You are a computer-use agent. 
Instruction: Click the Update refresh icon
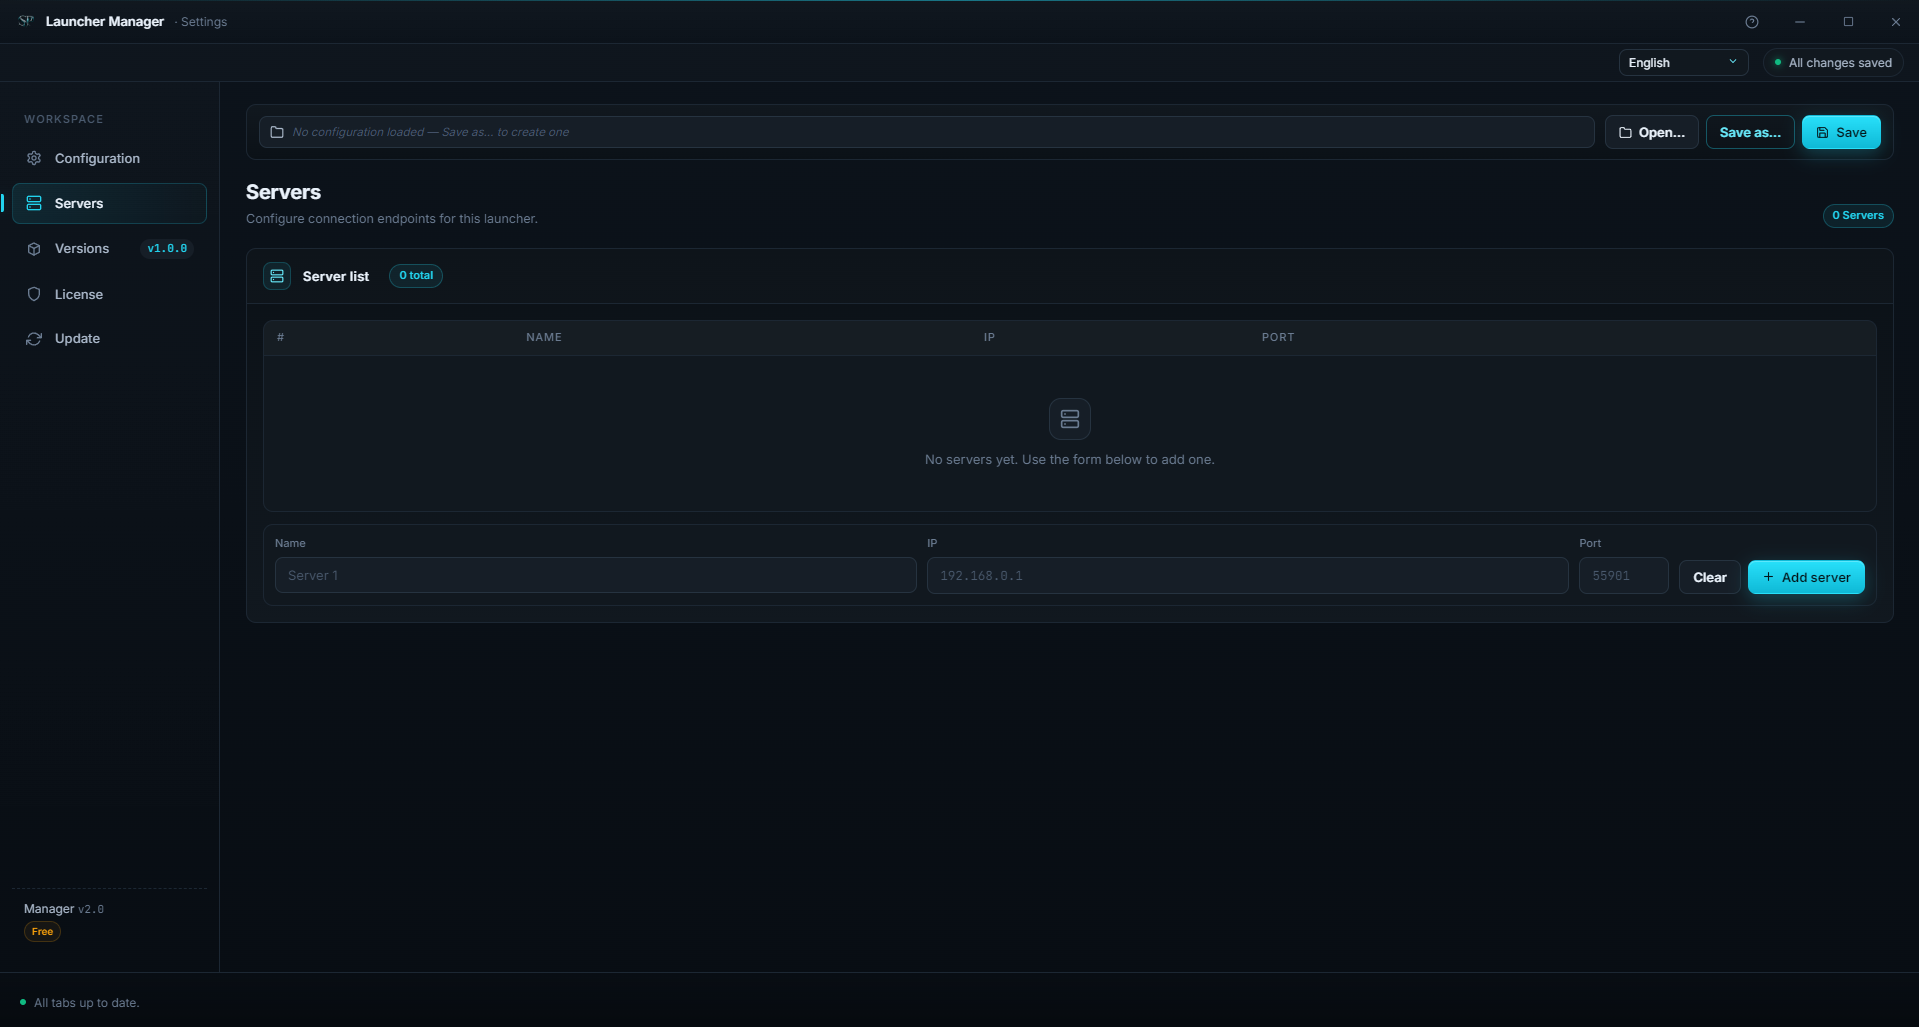click(34, 339)
